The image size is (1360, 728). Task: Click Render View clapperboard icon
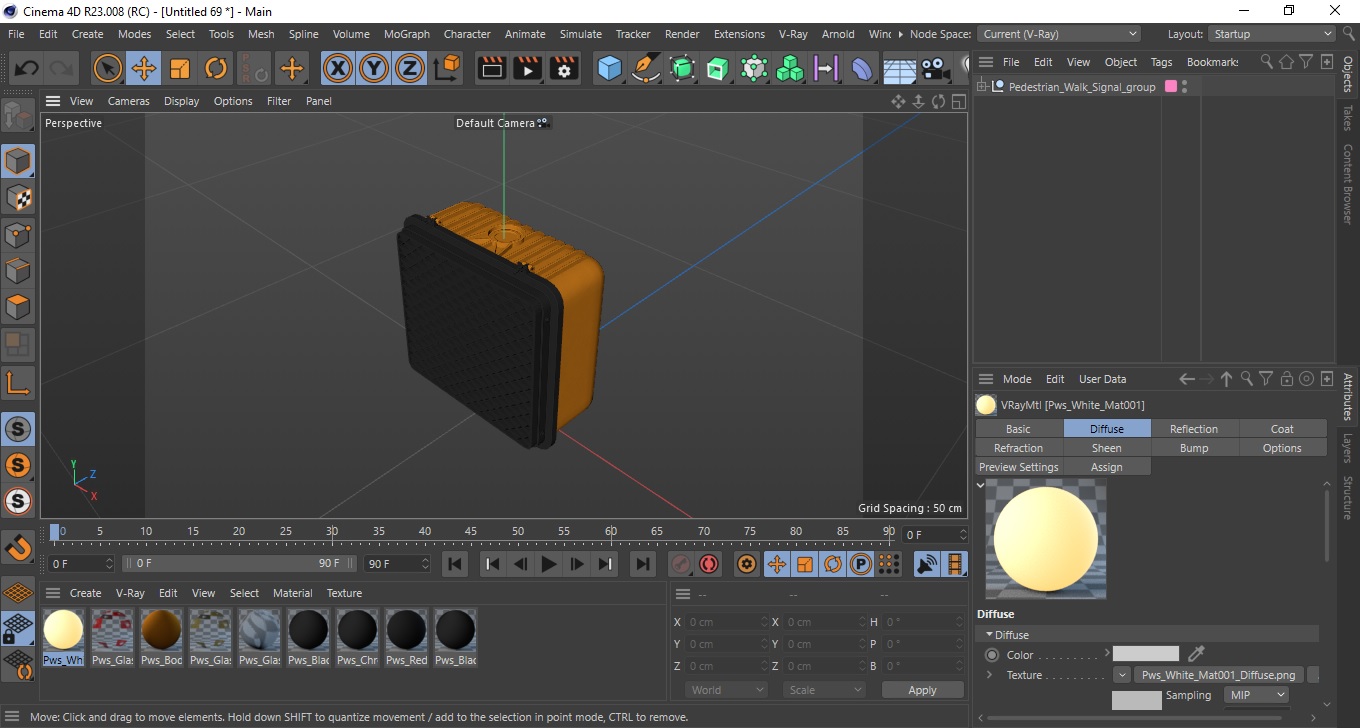[492, 69]
